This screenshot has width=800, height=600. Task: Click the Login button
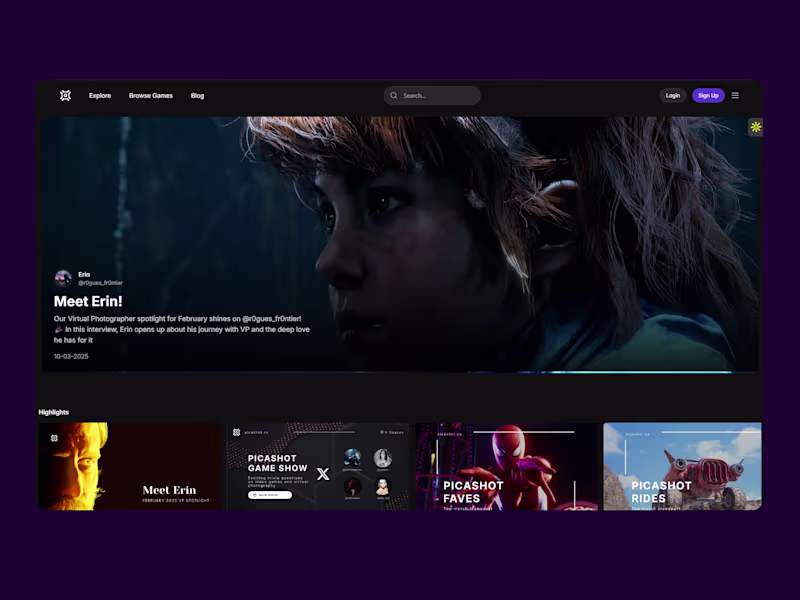click(x=673, y=95)
